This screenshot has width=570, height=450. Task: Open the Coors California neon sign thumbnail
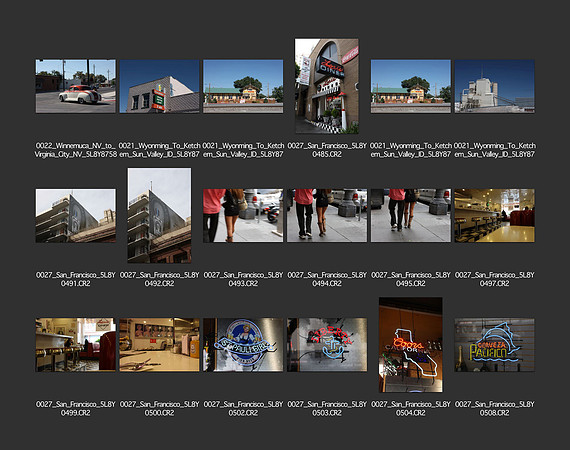coord(411,345)
